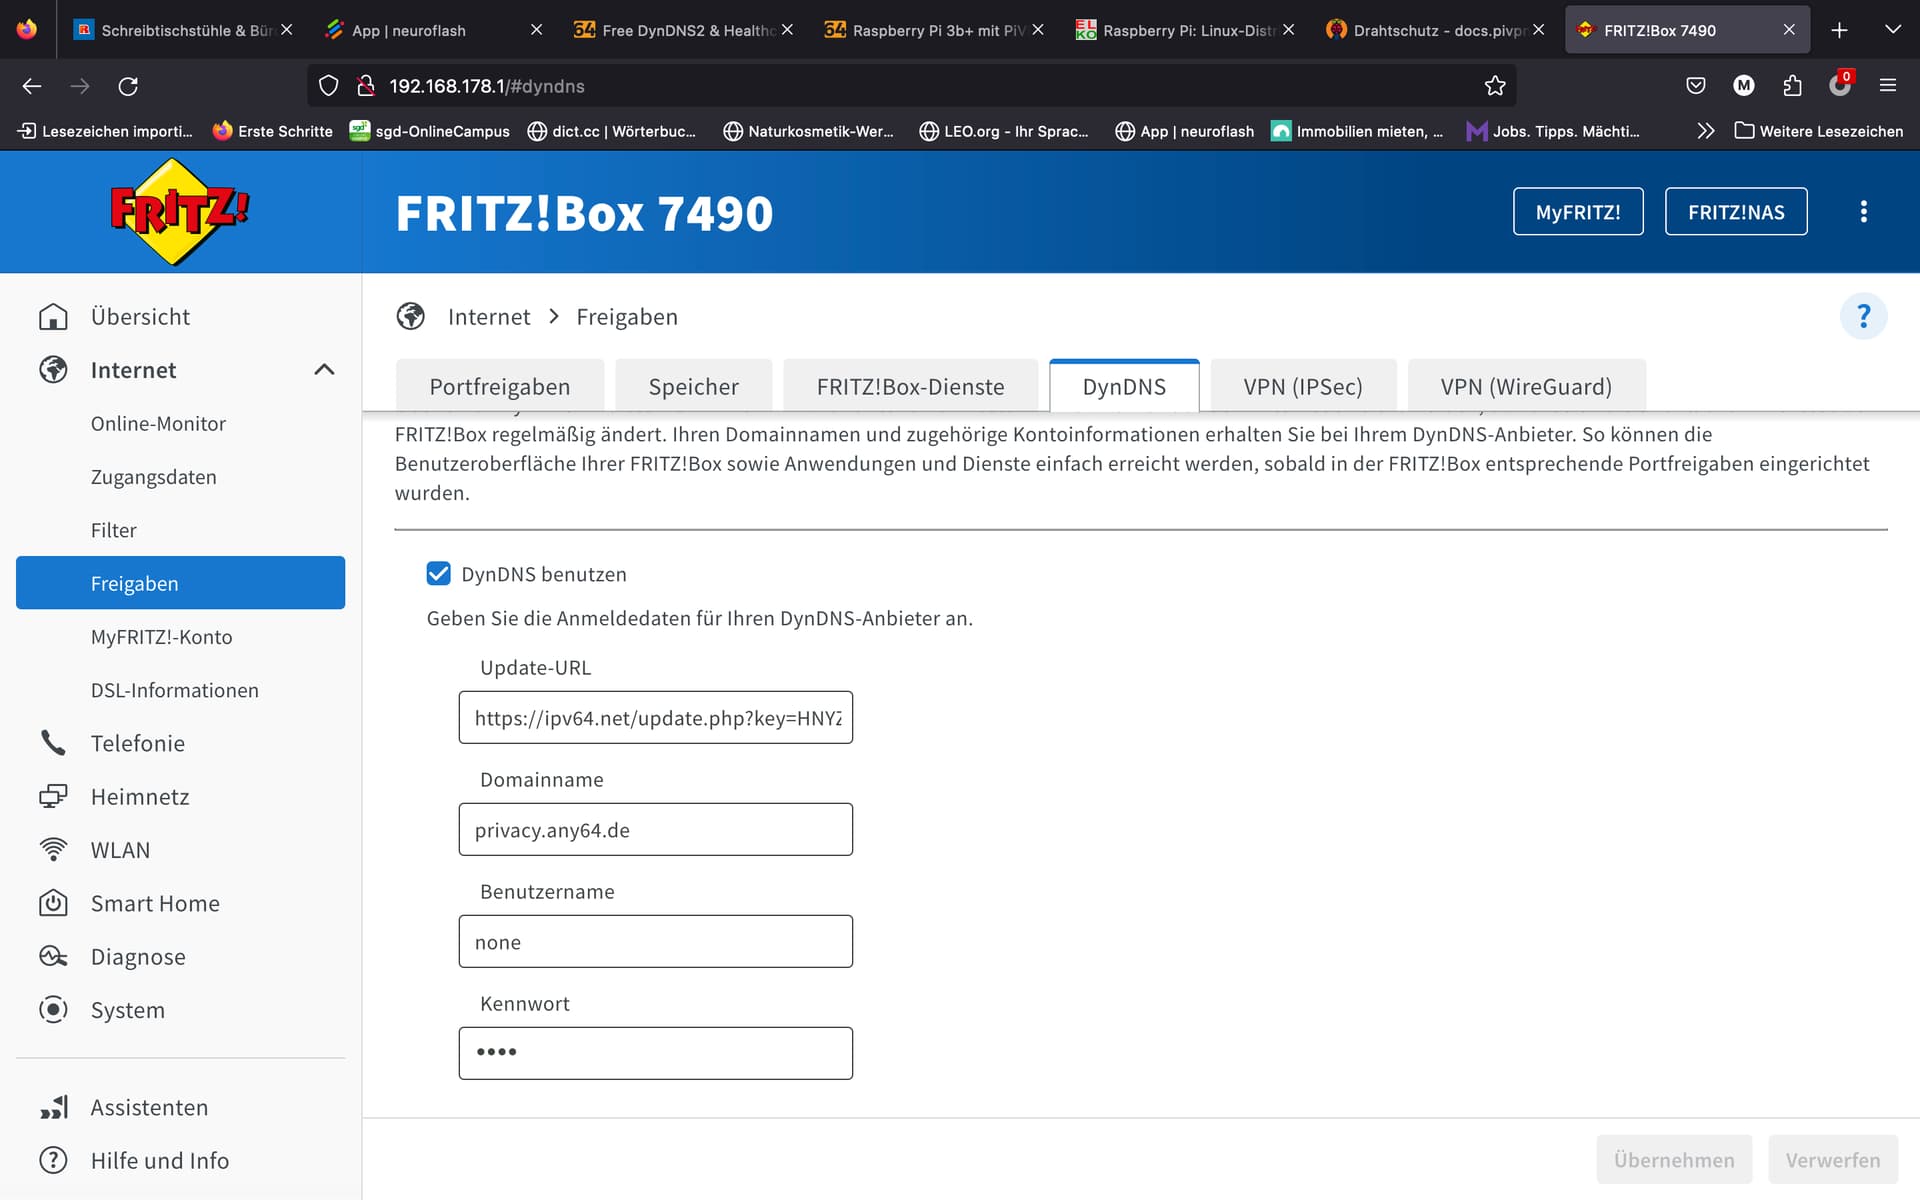
Task: Click the breadcrumb globe icon
Action: pos(410,316)
